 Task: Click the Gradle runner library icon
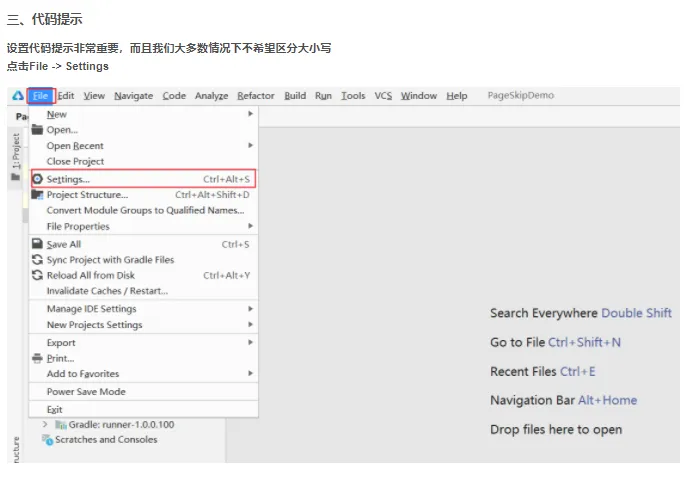(x=61, y=425)
